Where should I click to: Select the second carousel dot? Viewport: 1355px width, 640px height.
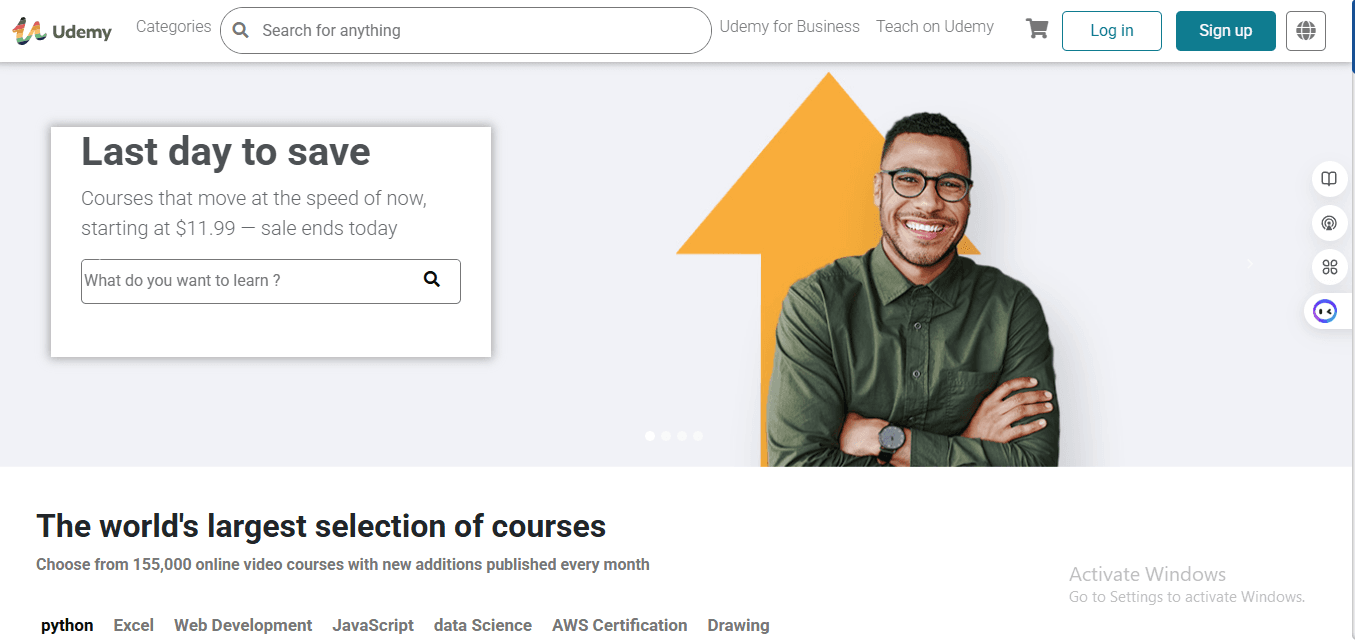coord(665,436)
